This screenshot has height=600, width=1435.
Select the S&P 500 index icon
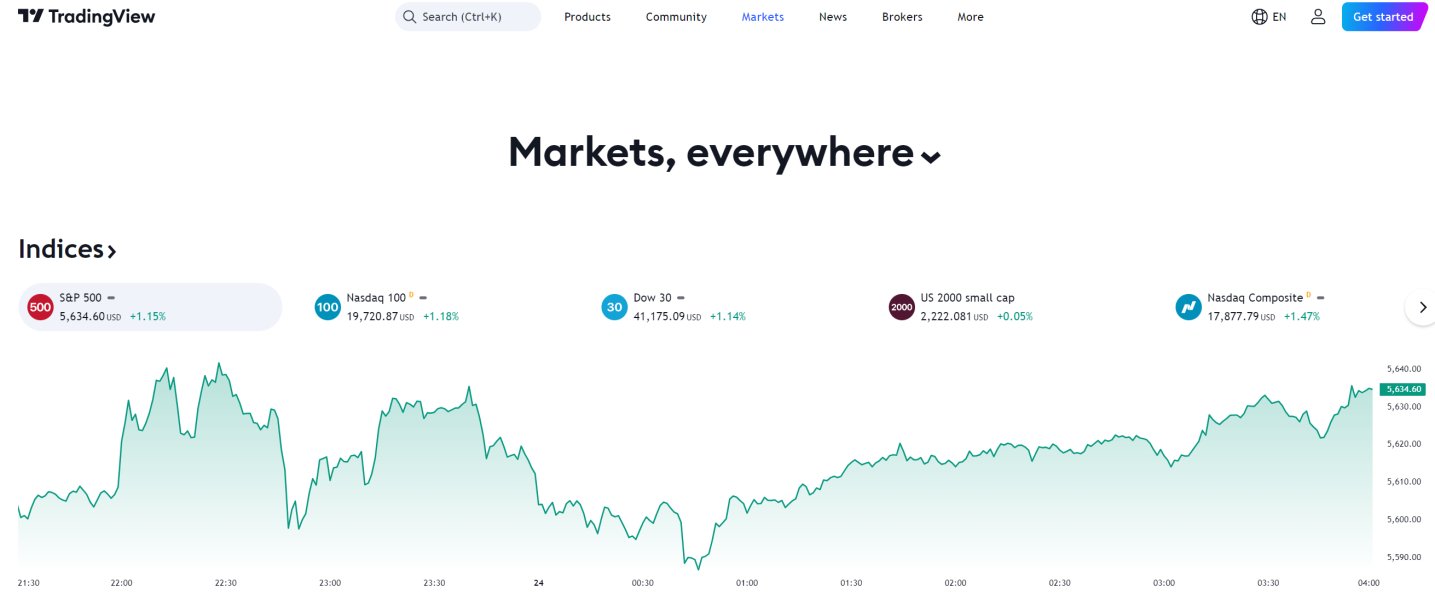pyautogui.click(x=40, y=307)
